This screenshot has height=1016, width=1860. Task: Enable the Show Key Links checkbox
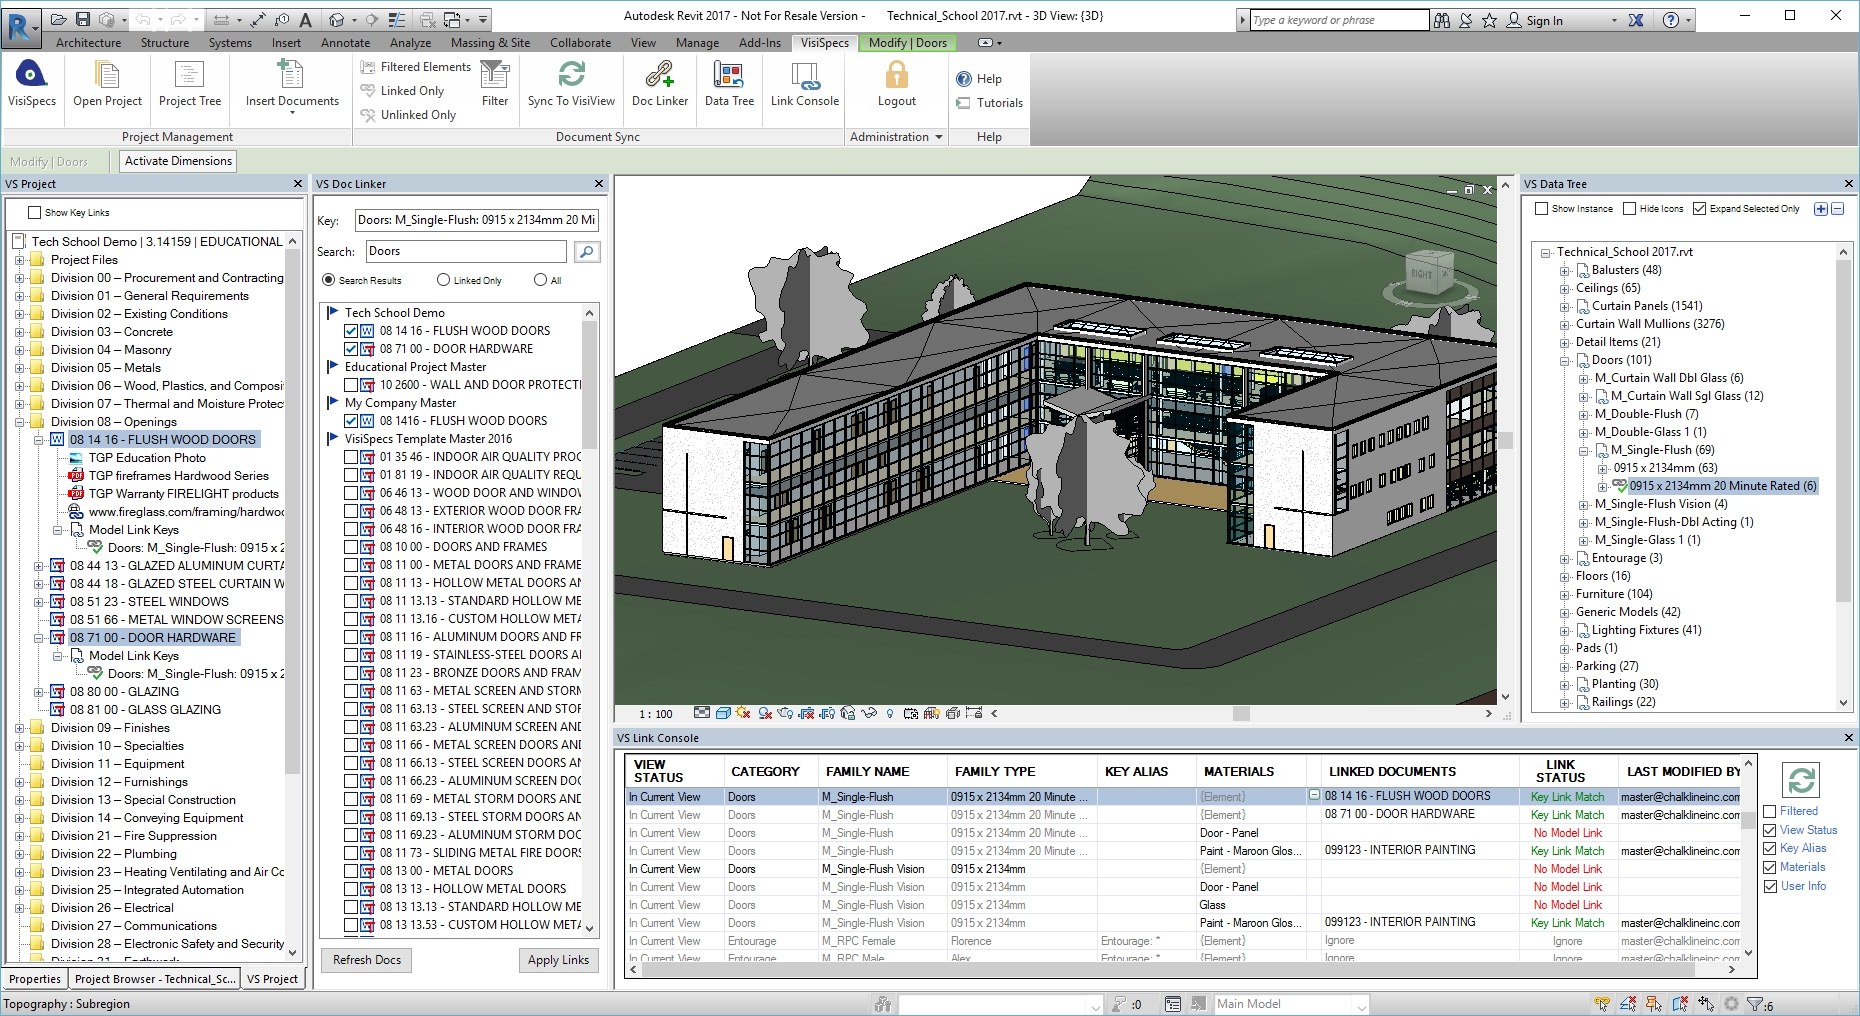point(35,213)
